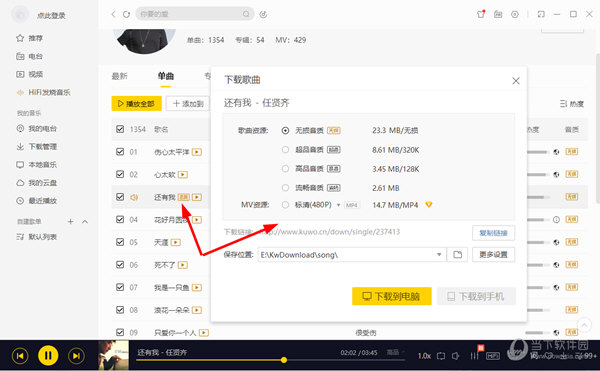This screenshot has width=600, height=371.
Task: Toggle the loop mode icon in player bar
Action: point(441,356)
